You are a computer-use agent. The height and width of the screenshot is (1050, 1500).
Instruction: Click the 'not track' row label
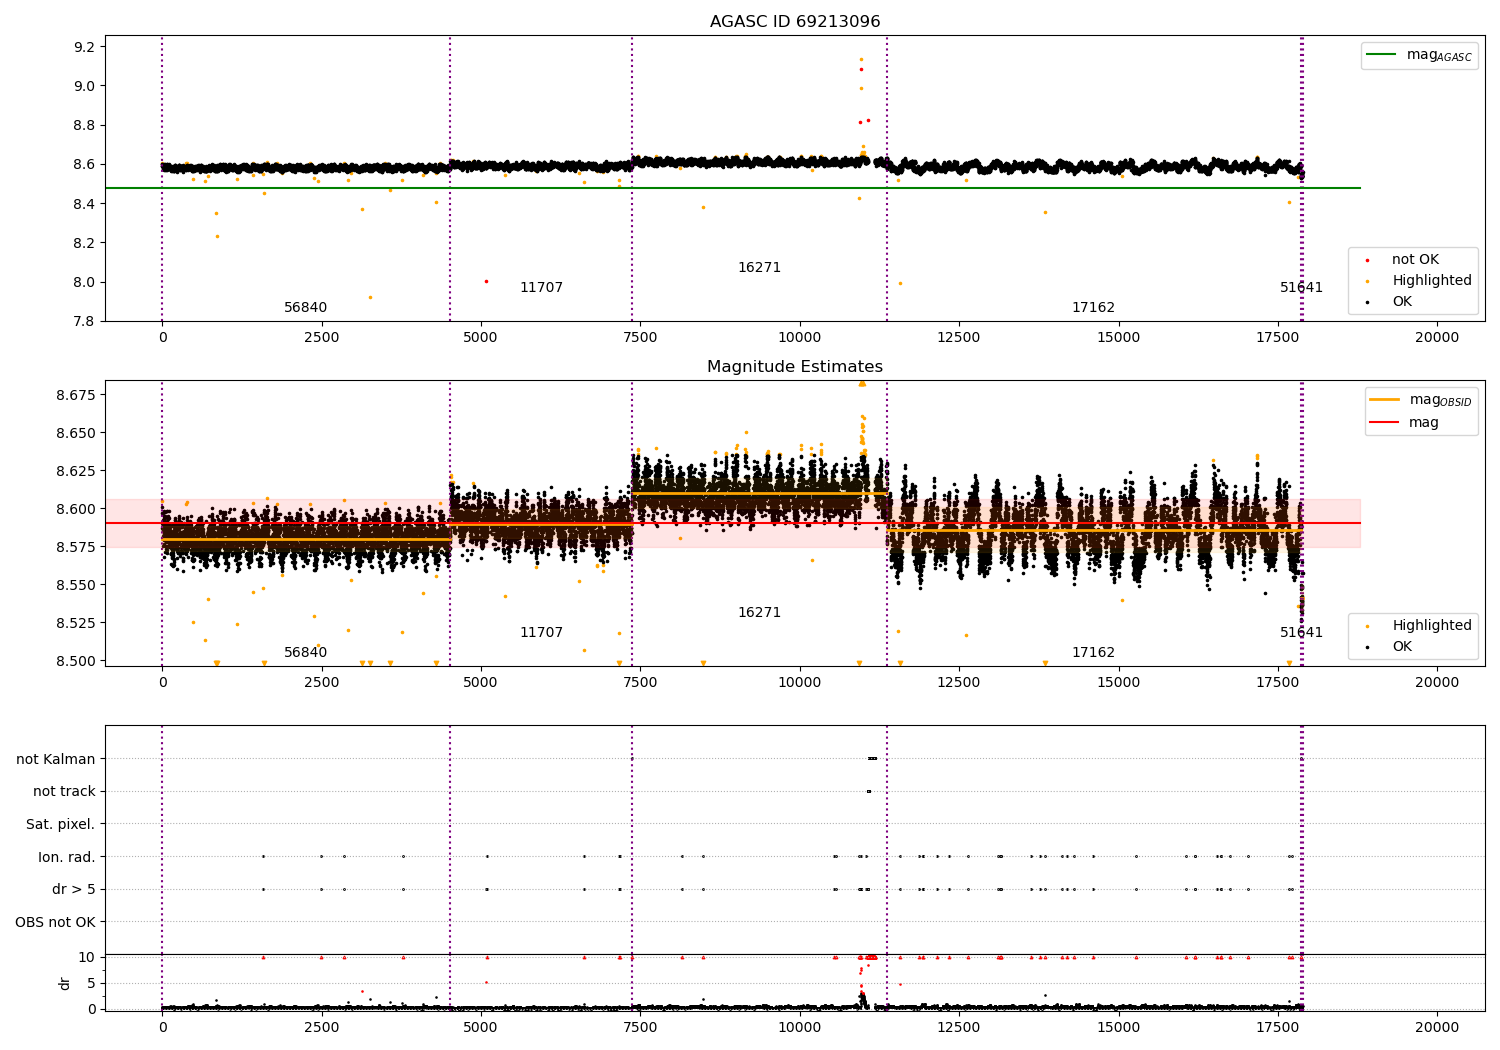tap(64, 791)
